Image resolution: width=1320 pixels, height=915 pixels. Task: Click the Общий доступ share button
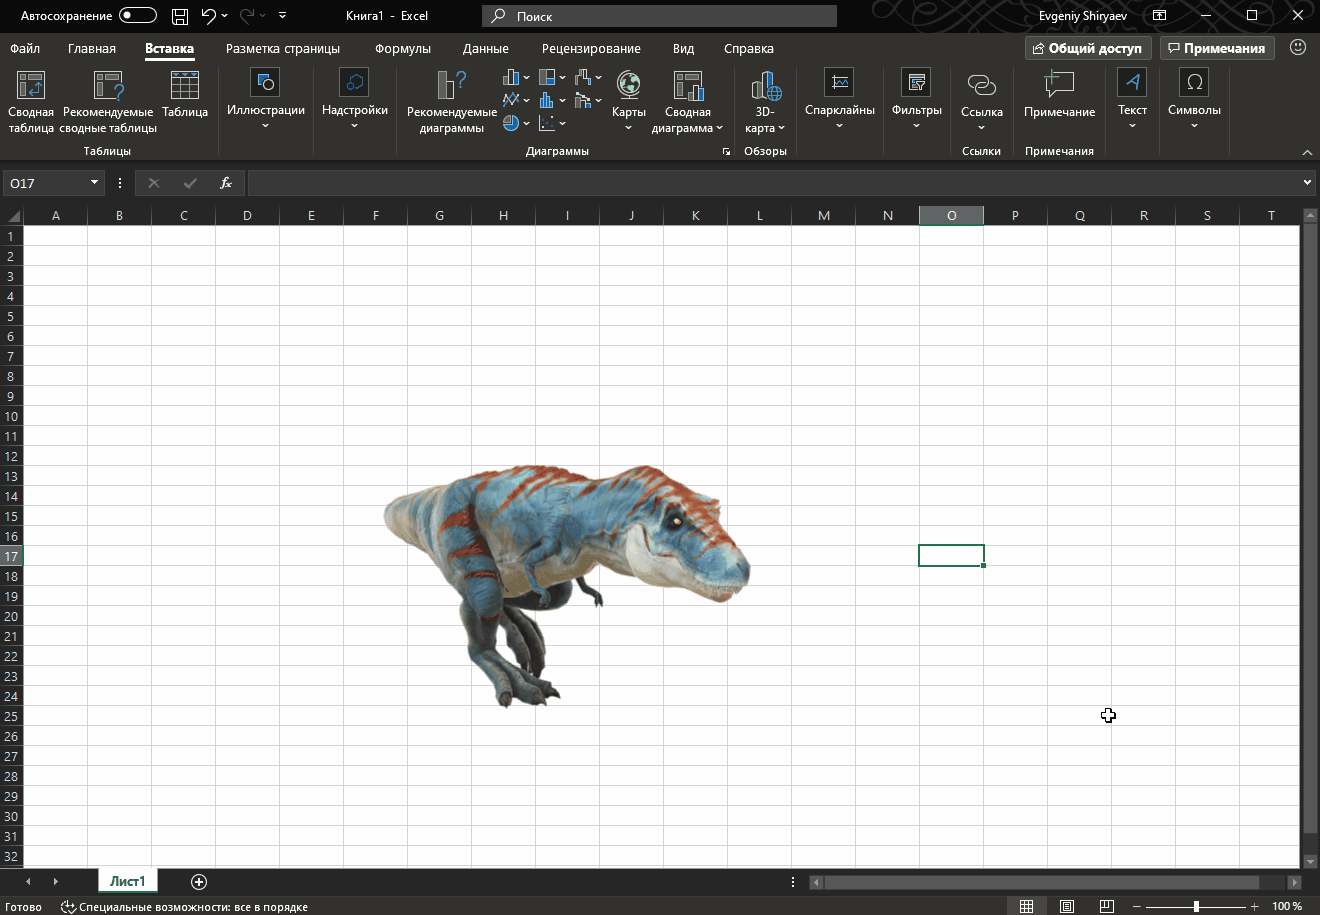[x=1089, y=48]
